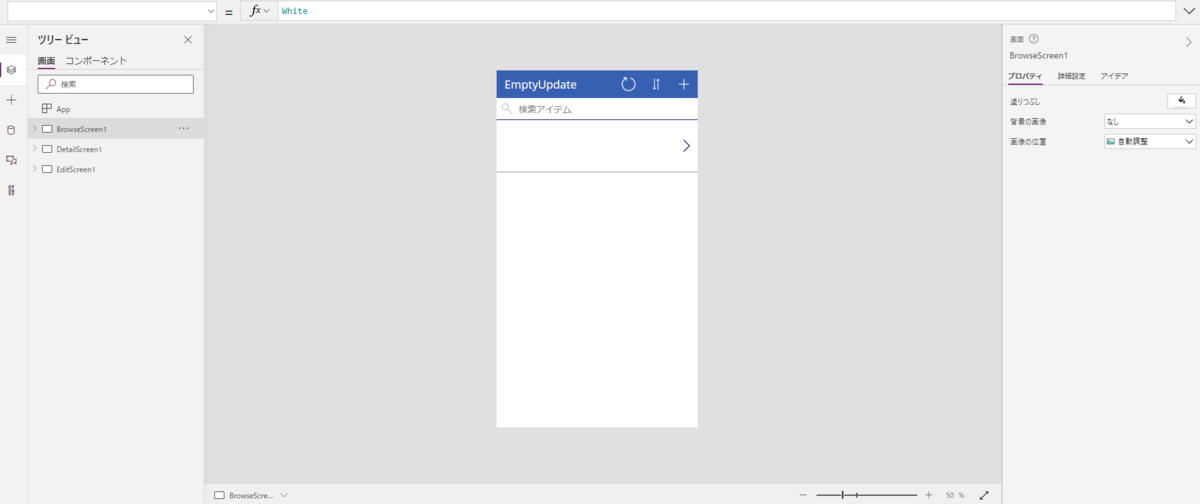Expand the formula bar with chevron

click(1188, 11)
